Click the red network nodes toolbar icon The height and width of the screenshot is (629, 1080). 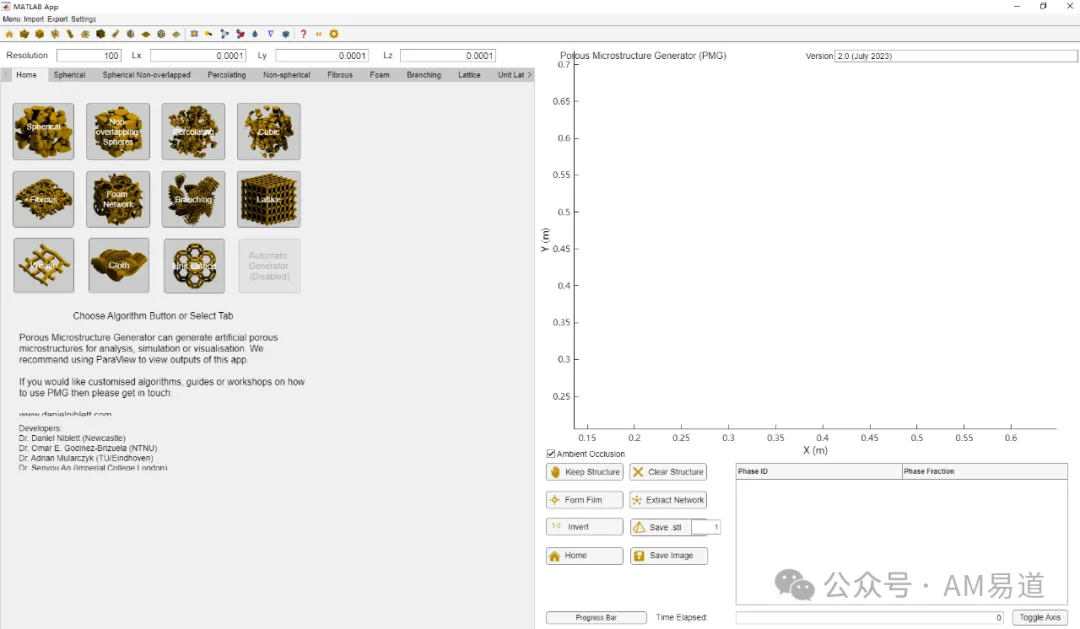tap(240, 34)
